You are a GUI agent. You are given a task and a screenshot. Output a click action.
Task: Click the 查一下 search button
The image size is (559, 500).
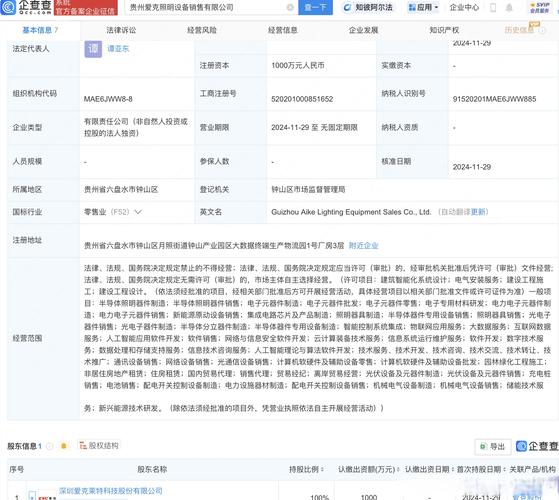(x=316, y=7)
